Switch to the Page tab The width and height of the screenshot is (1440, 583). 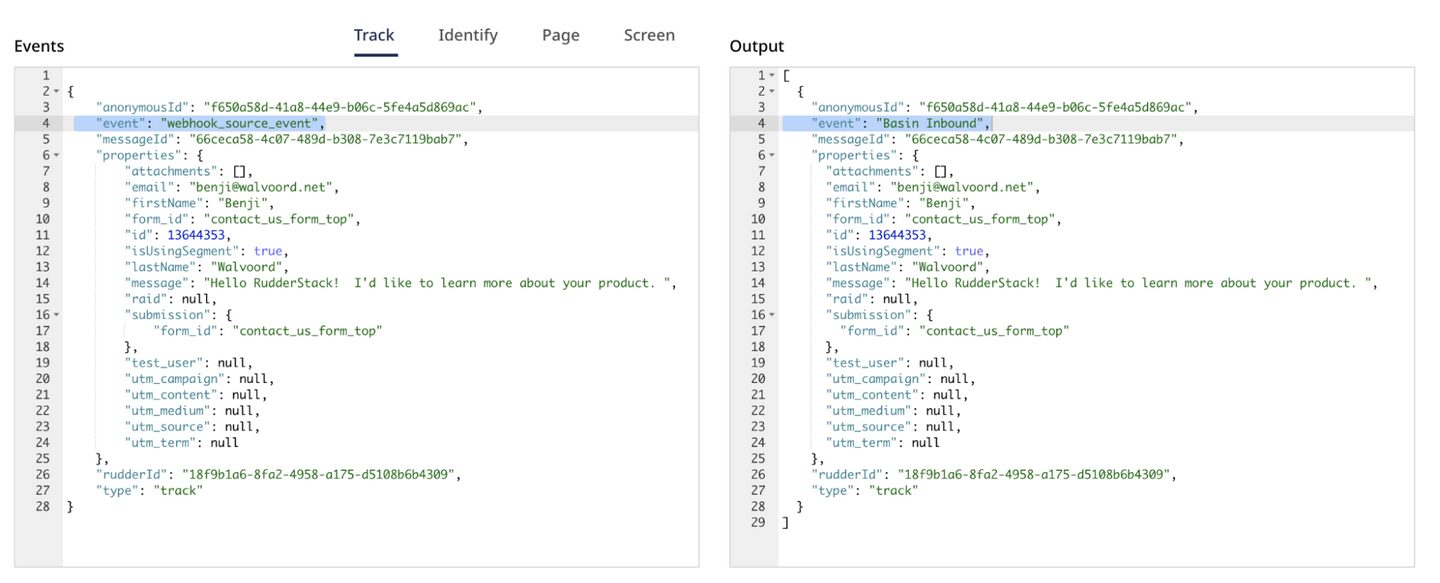tap(560, 34)
